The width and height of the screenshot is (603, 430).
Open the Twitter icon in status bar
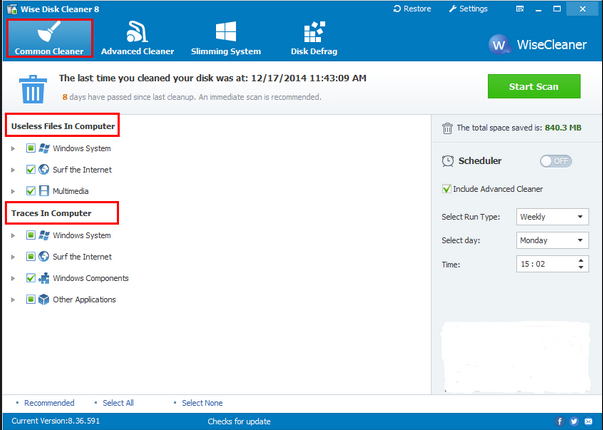(574, 422)
